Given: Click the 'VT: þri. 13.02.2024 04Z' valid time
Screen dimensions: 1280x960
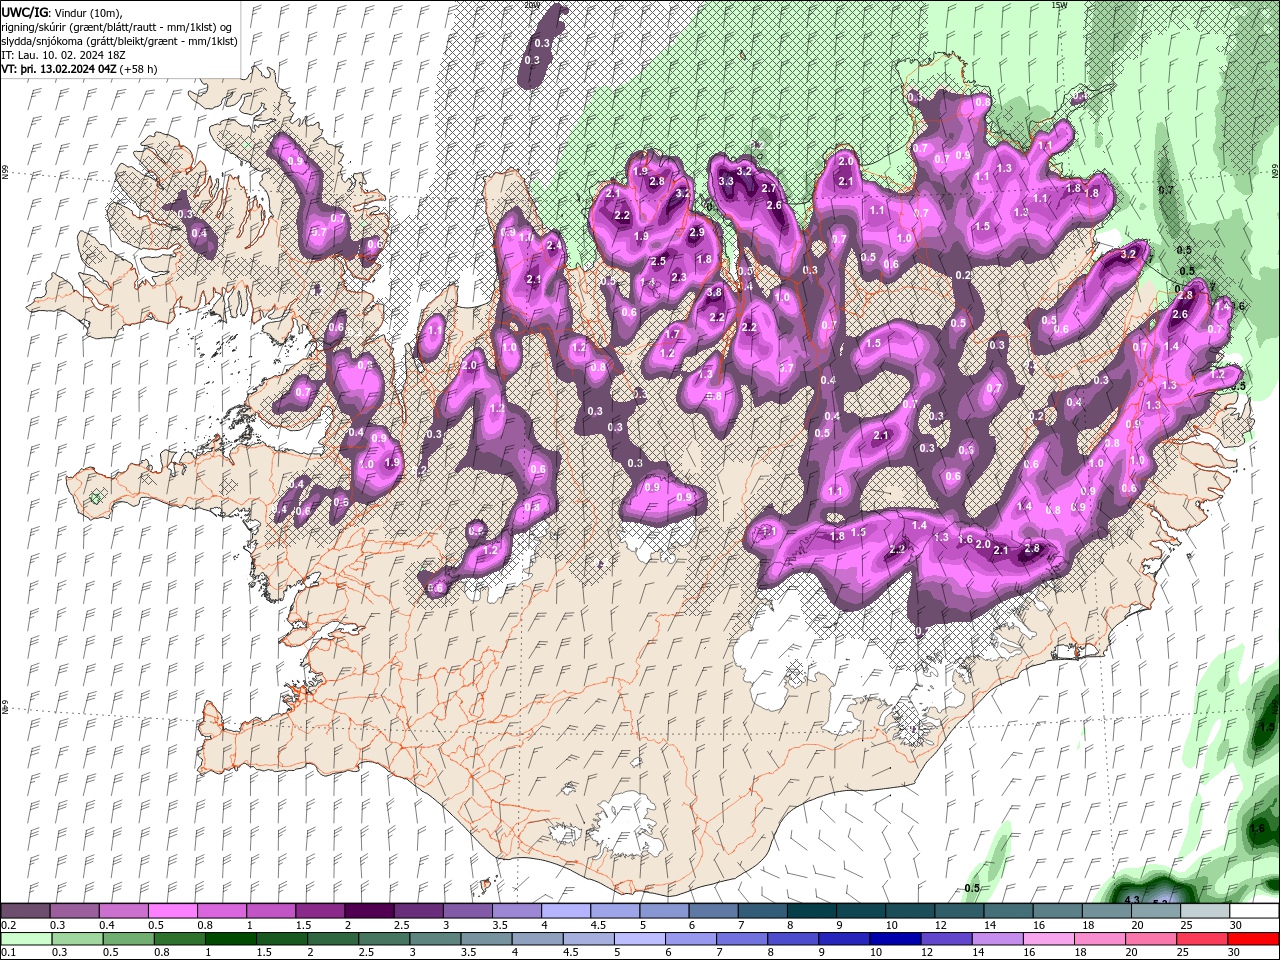Looking at the screenshot, I should (59, 69).
